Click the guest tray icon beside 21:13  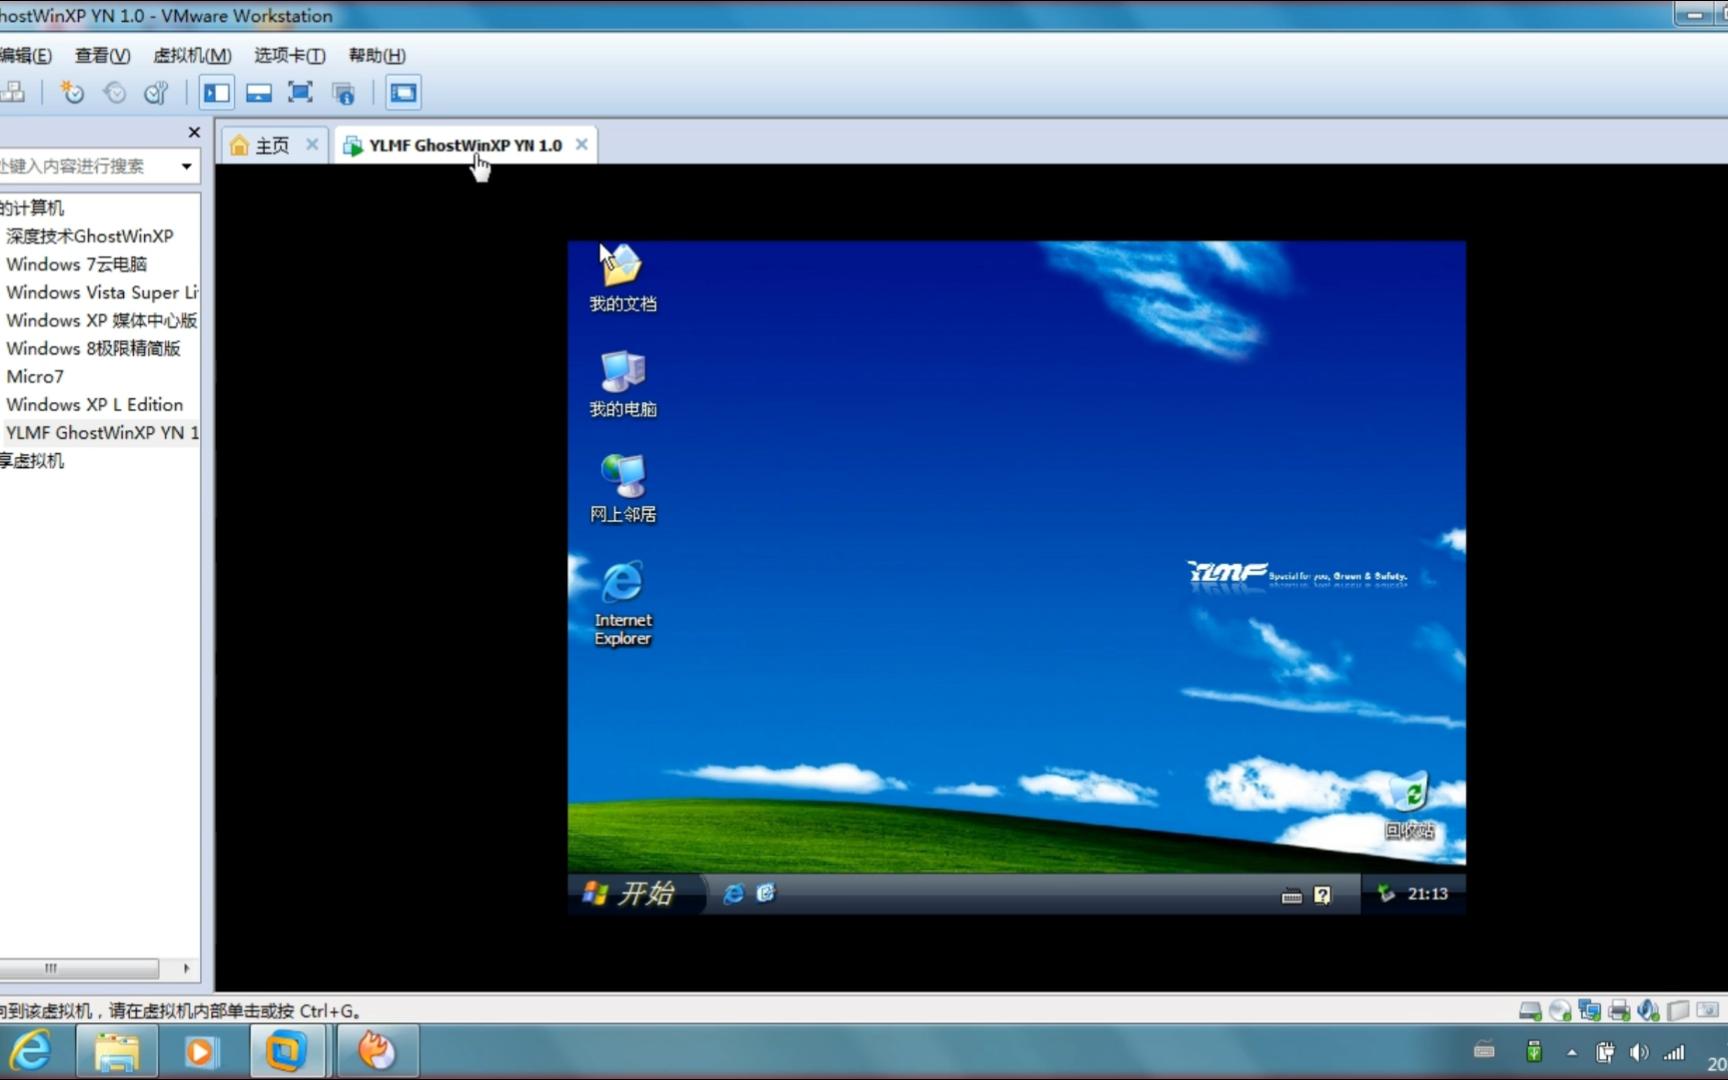[x=1385, y=893]
